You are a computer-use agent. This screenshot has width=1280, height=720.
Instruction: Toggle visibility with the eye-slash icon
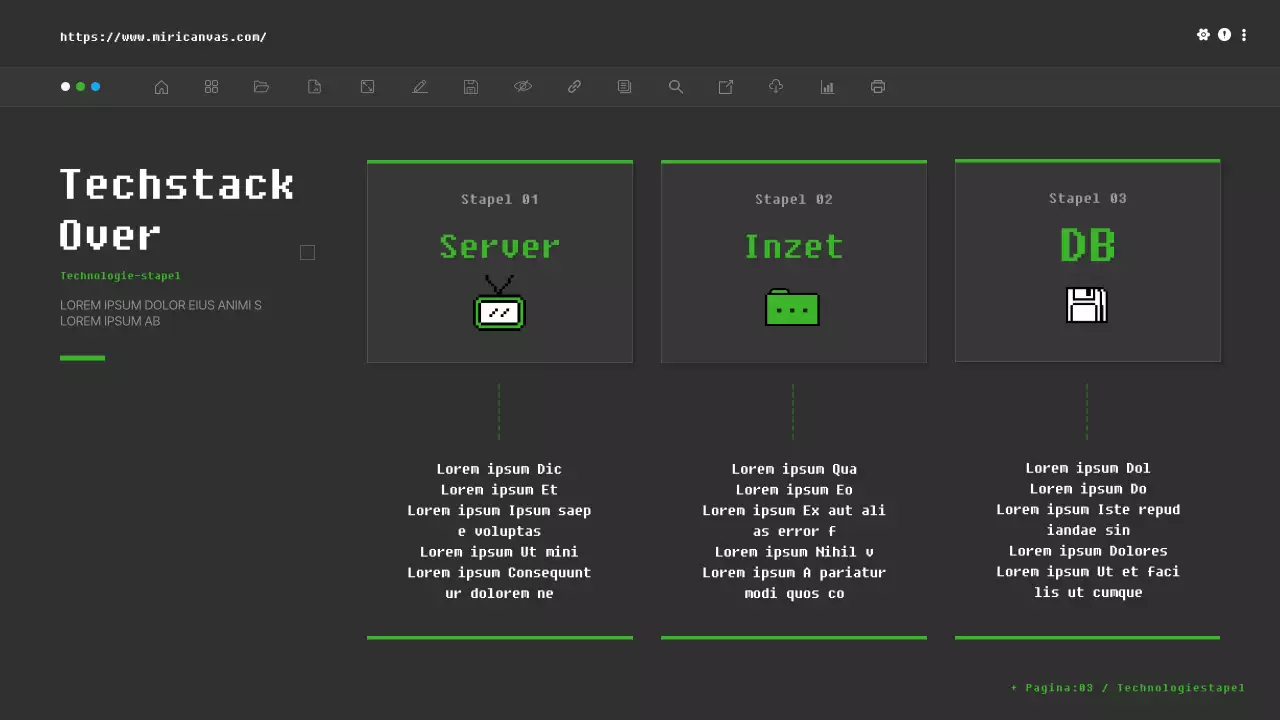point(523,86)
